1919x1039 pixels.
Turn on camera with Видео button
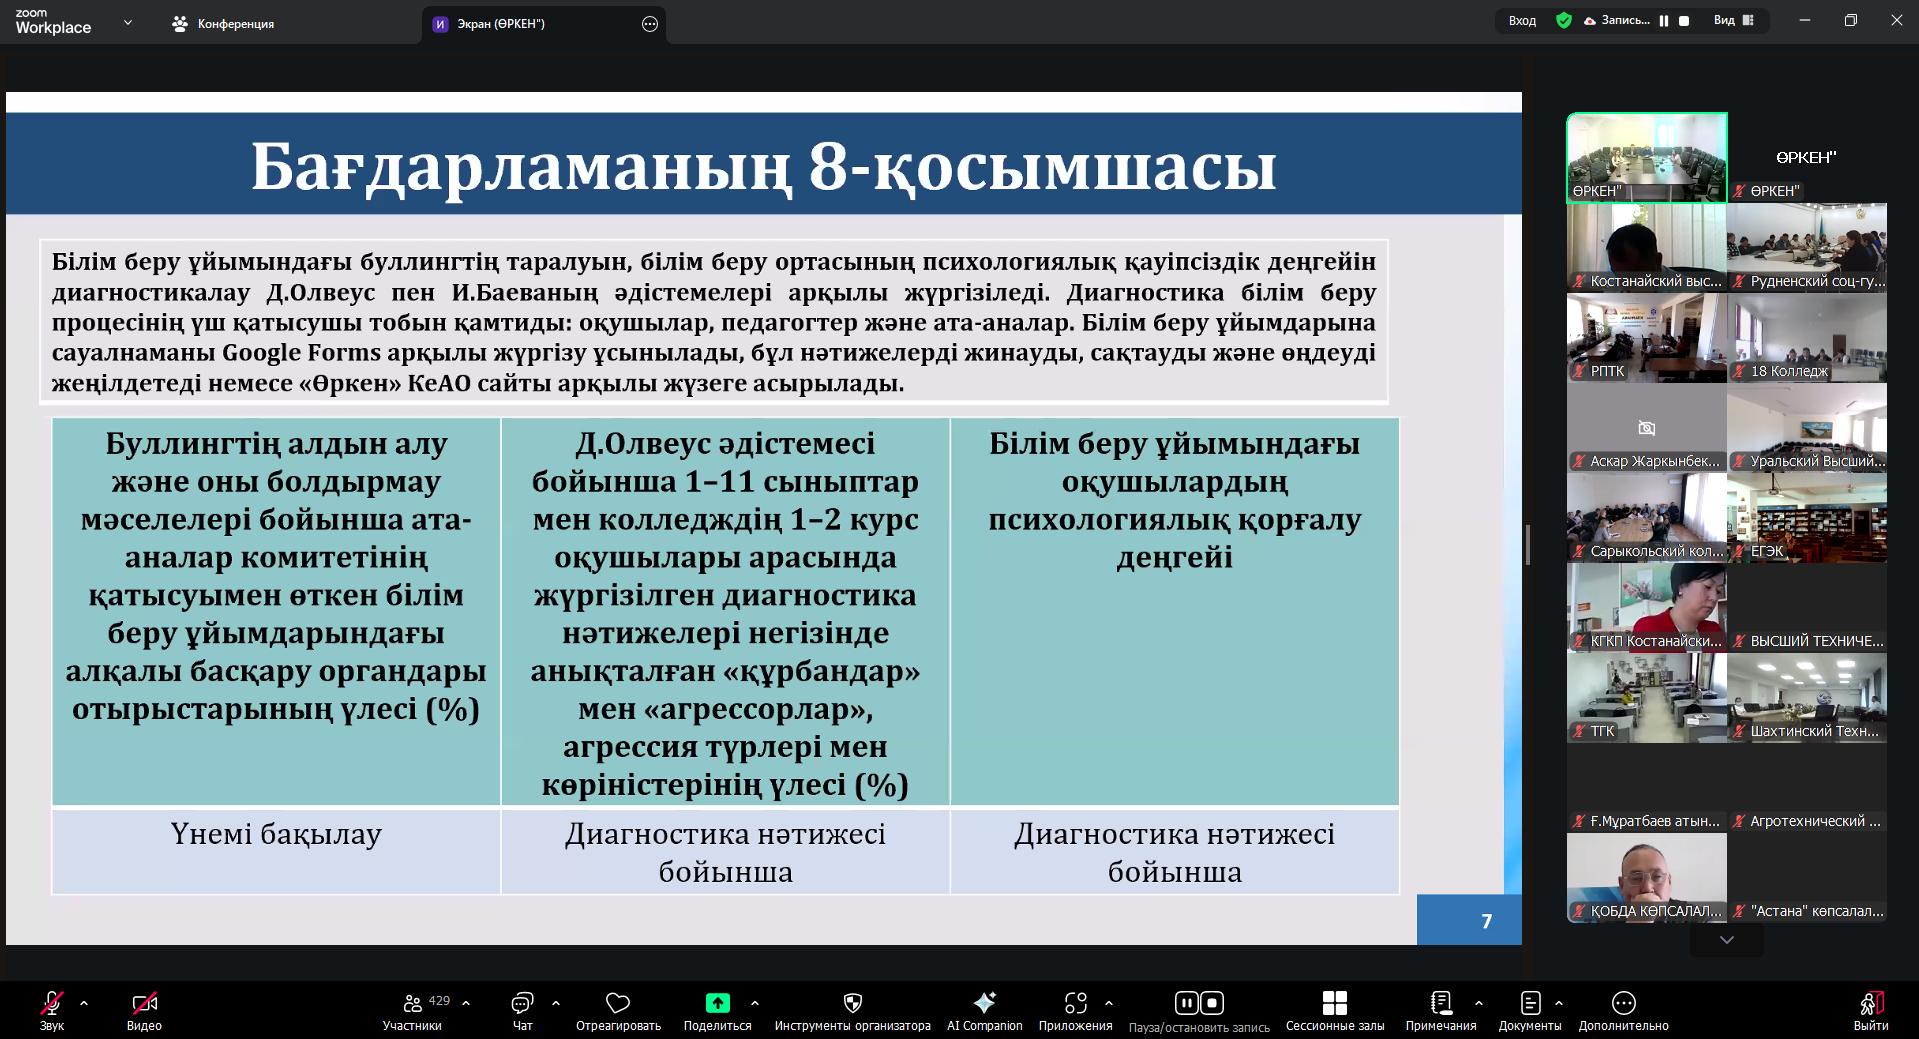pyautogui.click(x=144, y=1003)
